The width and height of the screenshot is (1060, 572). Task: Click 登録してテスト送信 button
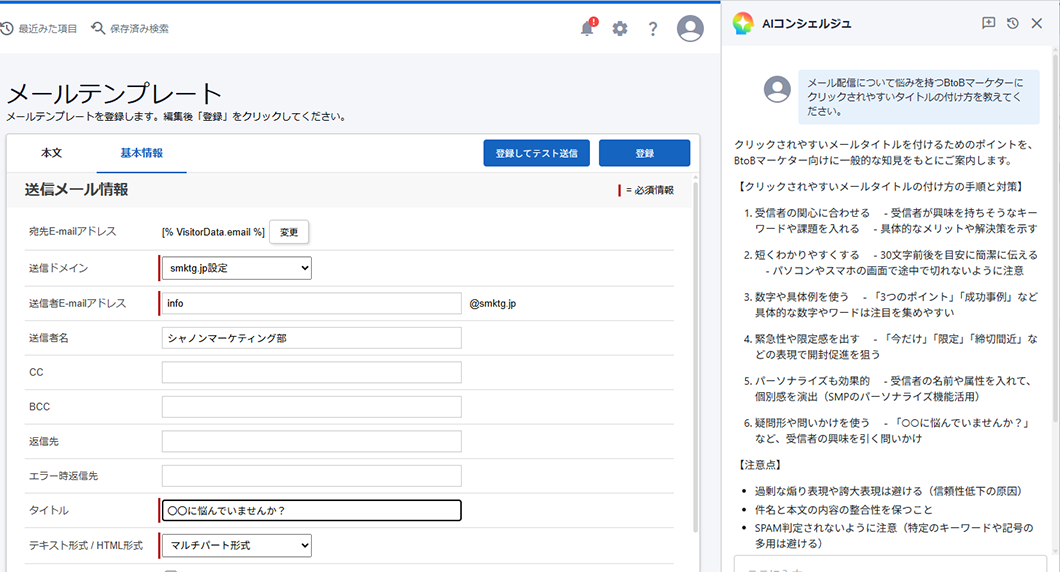pyautogui.click(x=536, y=153)
